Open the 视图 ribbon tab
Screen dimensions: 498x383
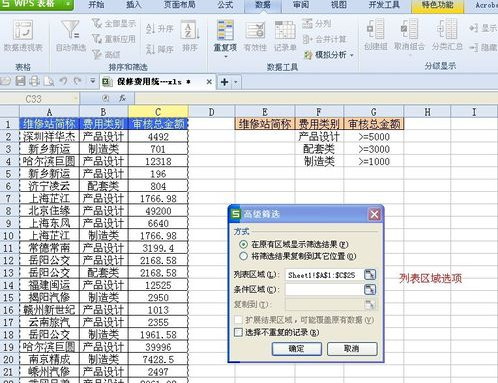tap(339, 5)
